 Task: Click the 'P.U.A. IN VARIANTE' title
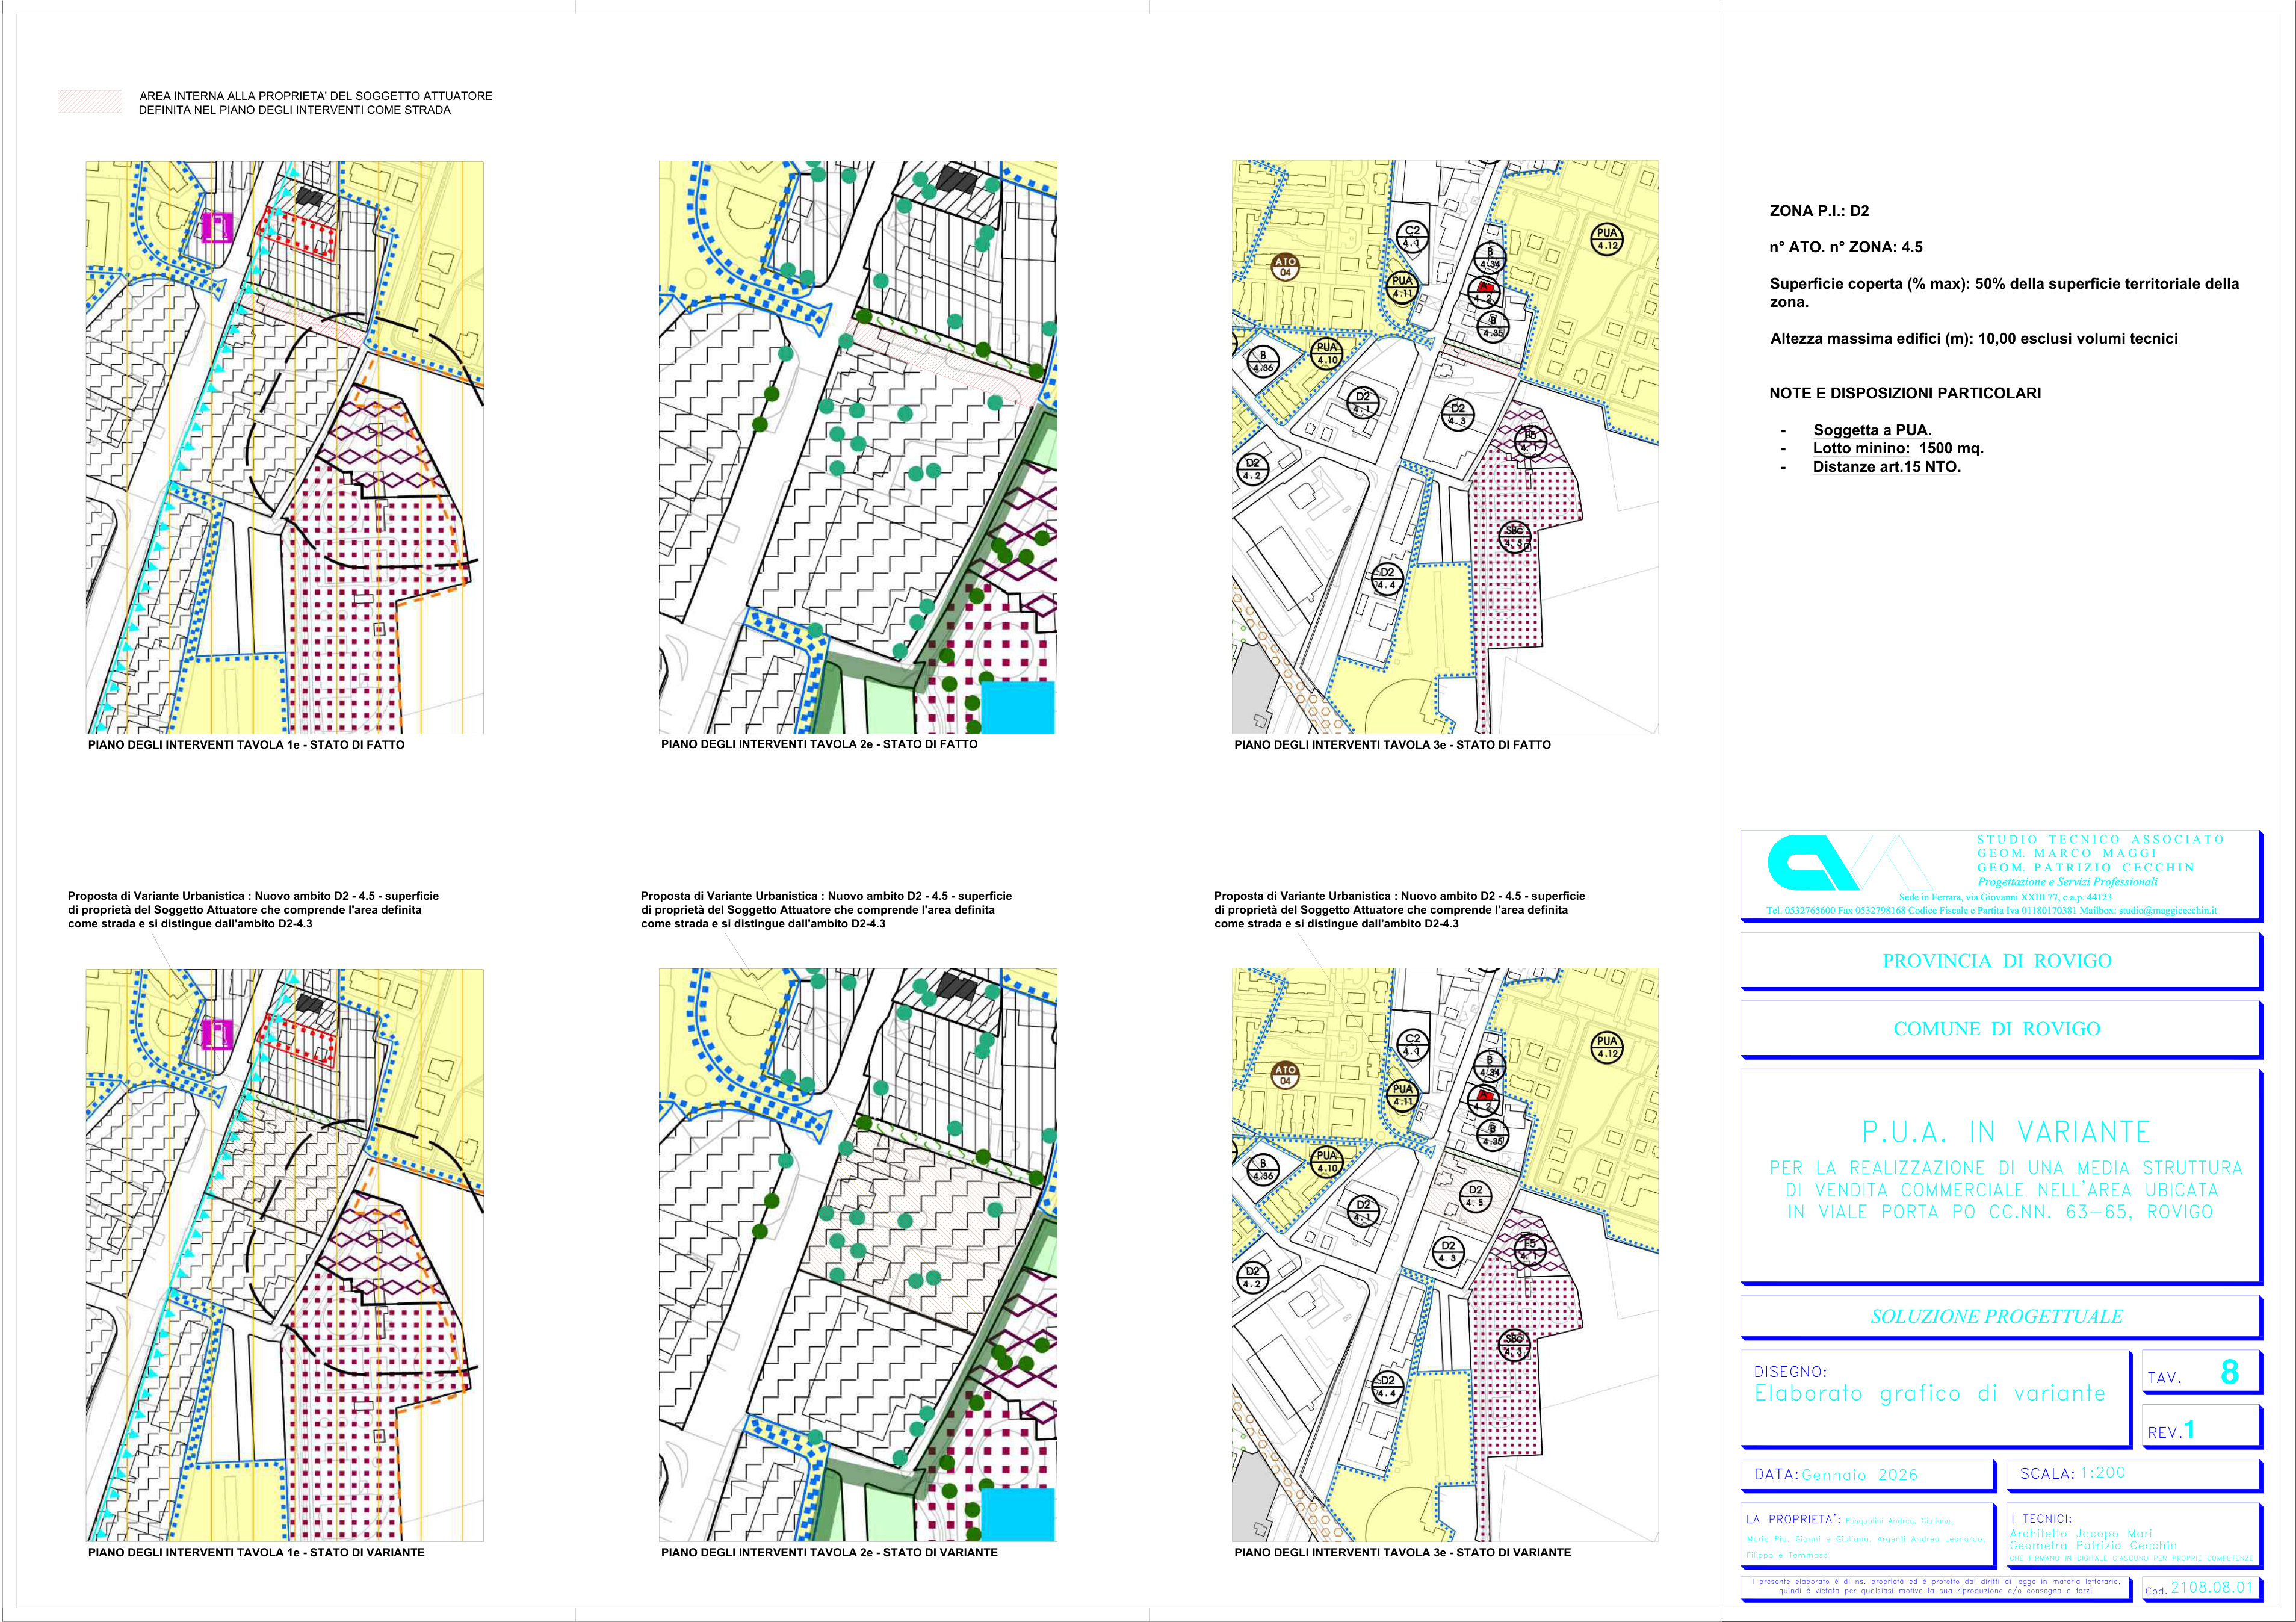point(2006,1132)
